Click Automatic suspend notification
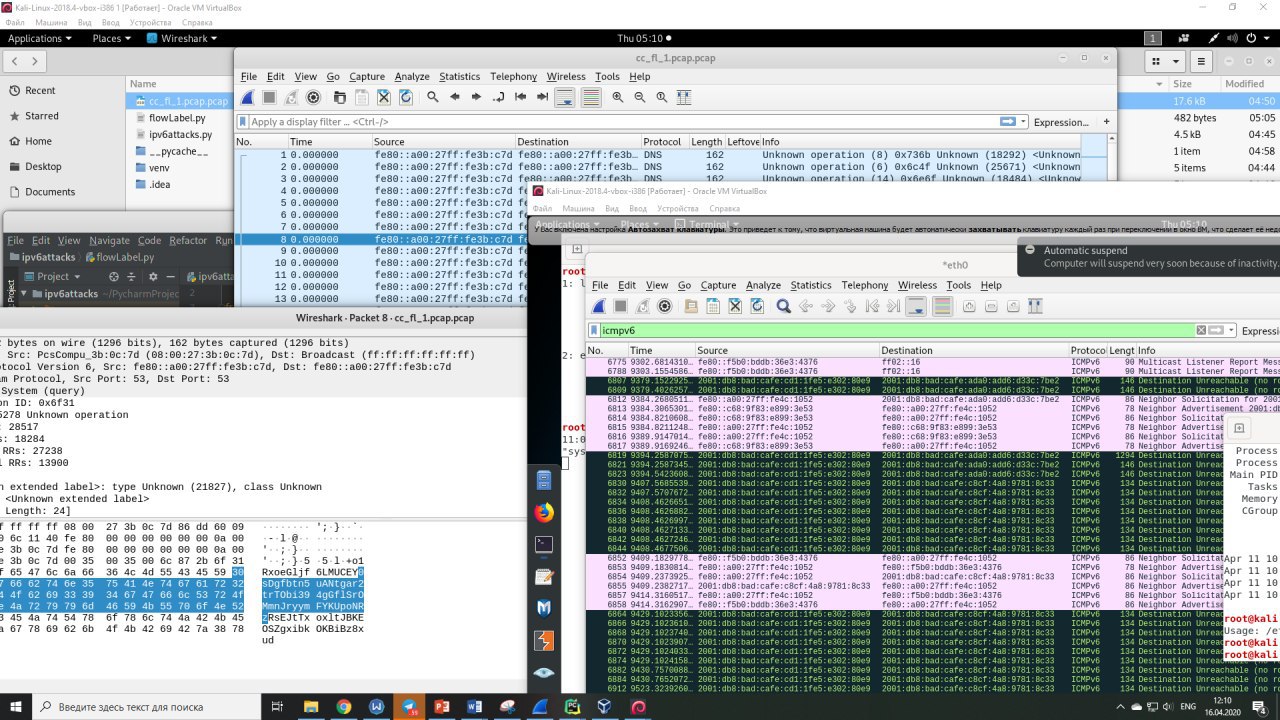Viewport: 1280px width, 720px height. pyautogui.click(x=1148, y=257)
